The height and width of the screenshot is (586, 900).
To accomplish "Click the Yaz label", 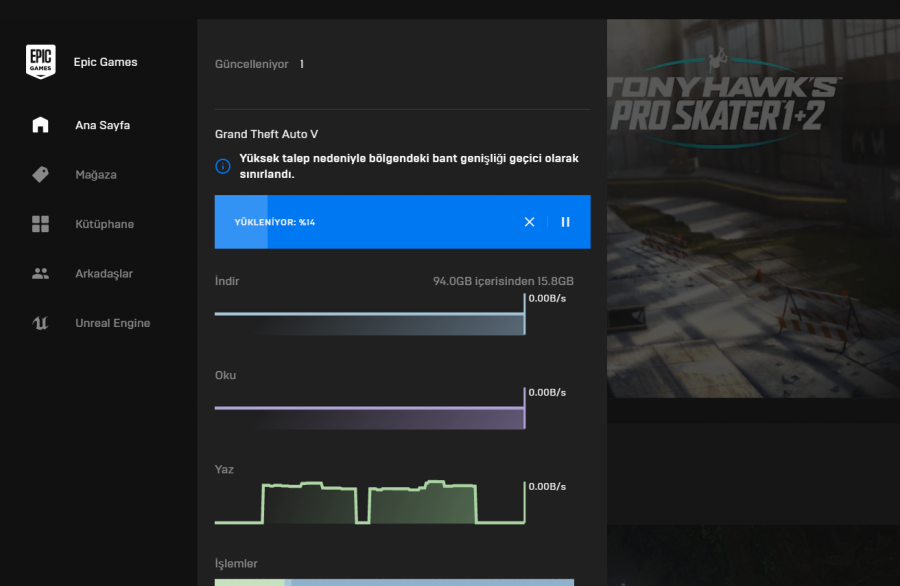I will (224, 469).
